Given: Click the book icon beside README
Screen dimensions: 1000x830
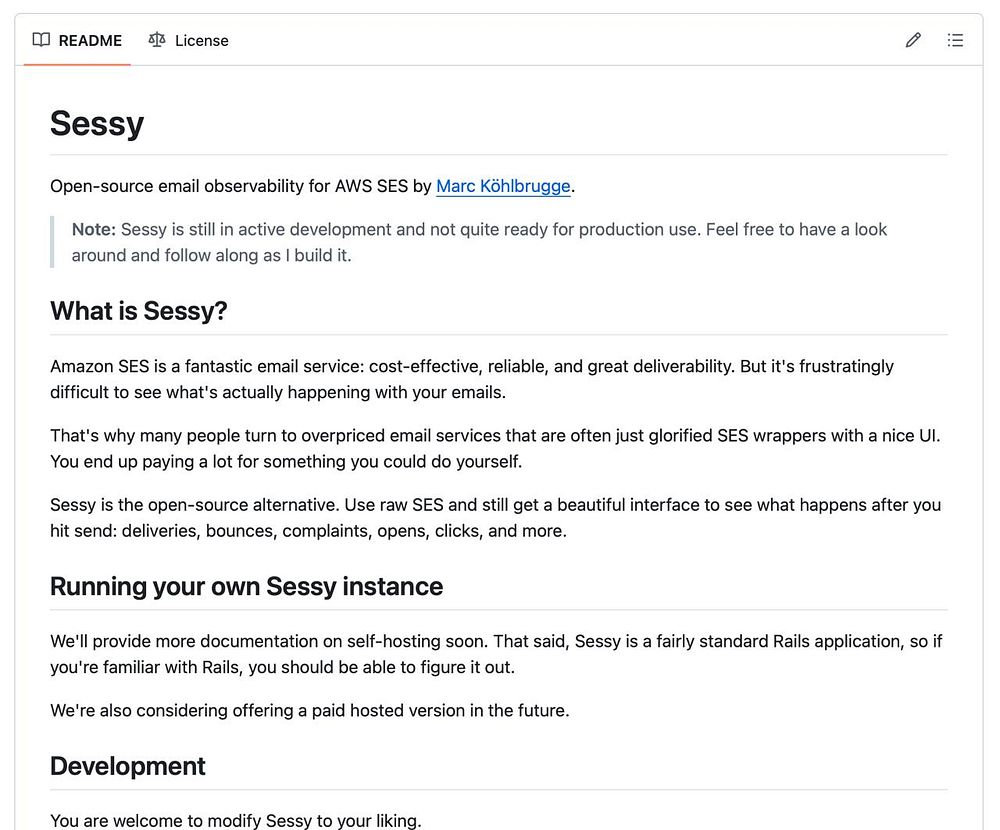Looking at the screenshot, I should click(x=41, y=41).
